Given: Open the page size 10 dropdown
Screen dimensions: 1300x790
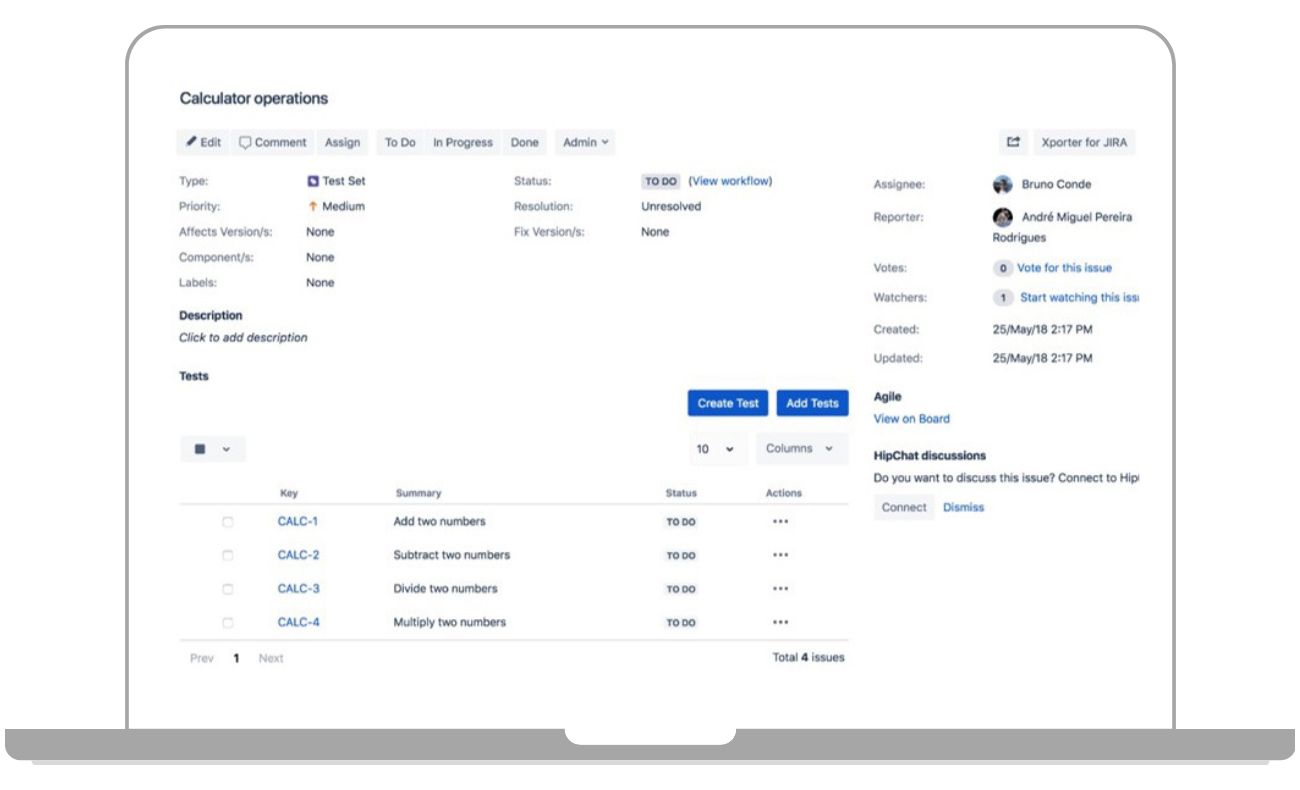Looking at the screenshot, I should tap(715, 448).
